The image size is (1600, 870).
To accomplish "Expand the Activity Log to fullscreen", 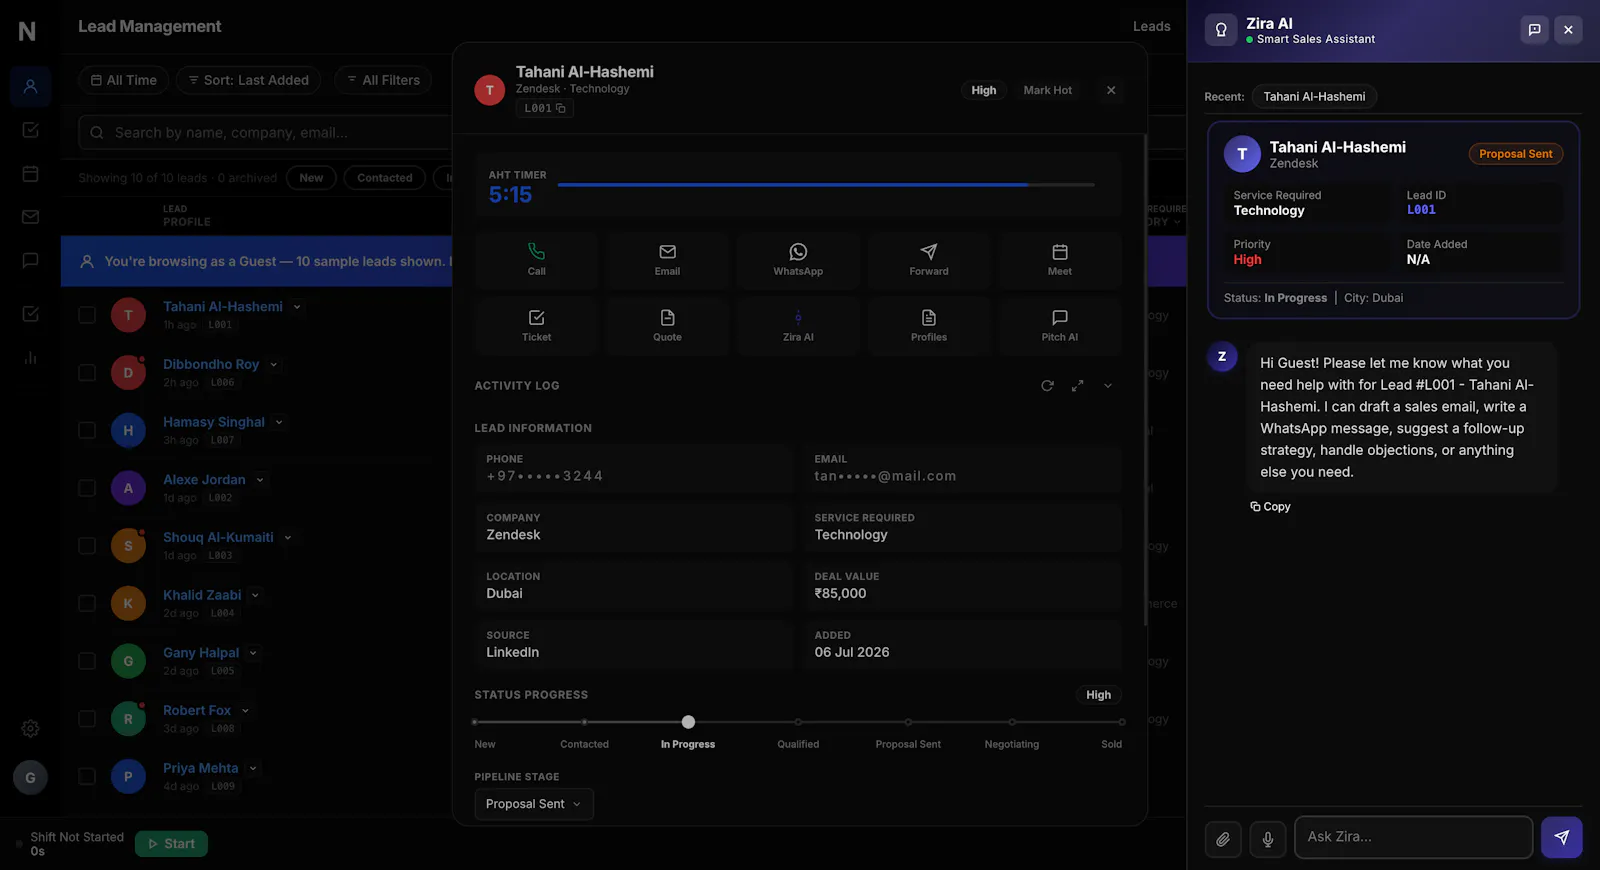I will [x=1077, y=386].
